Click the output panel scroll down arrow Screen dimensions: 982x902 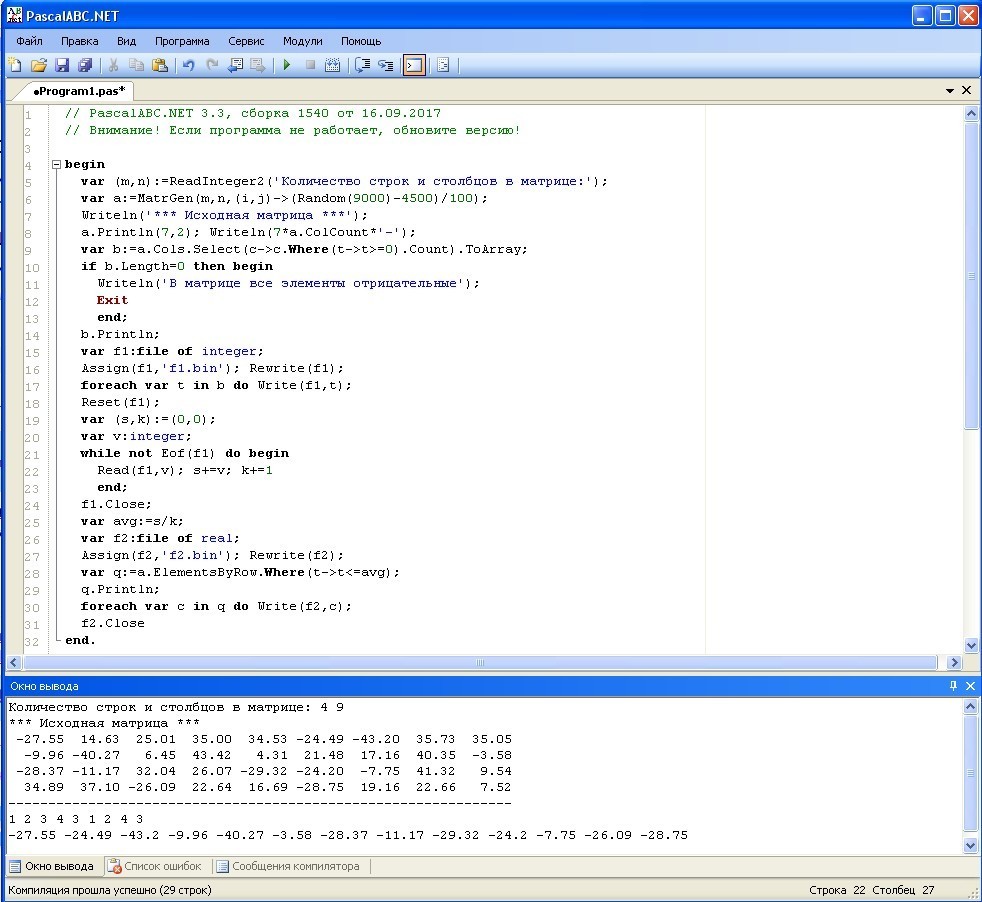tap(969, 845)
